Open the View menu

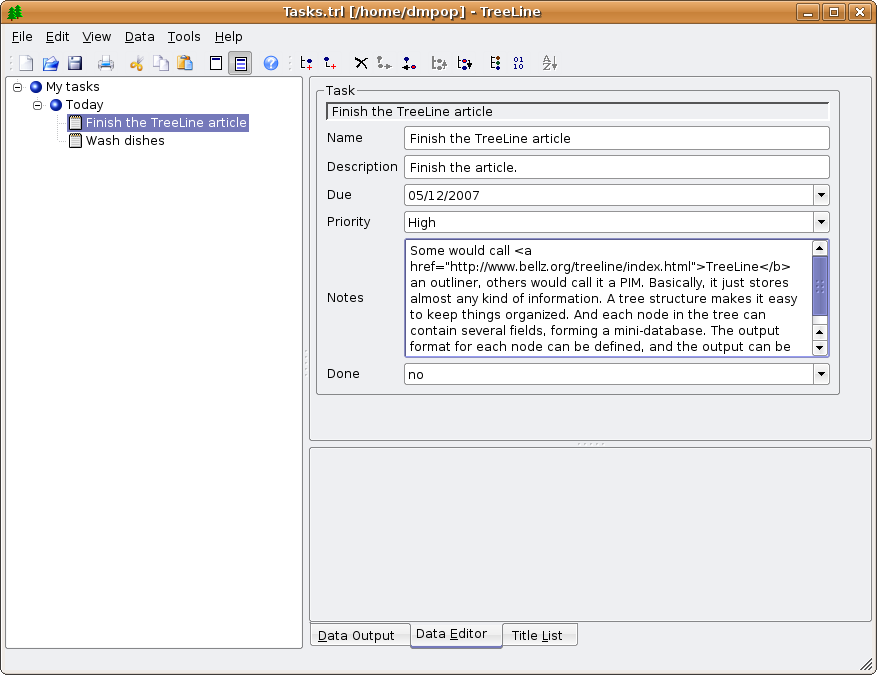96,37
